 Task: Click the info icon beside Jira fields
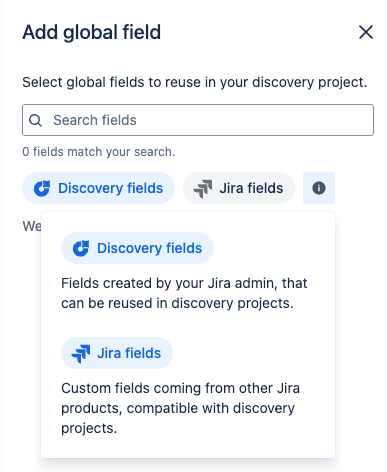coord(319,188)
